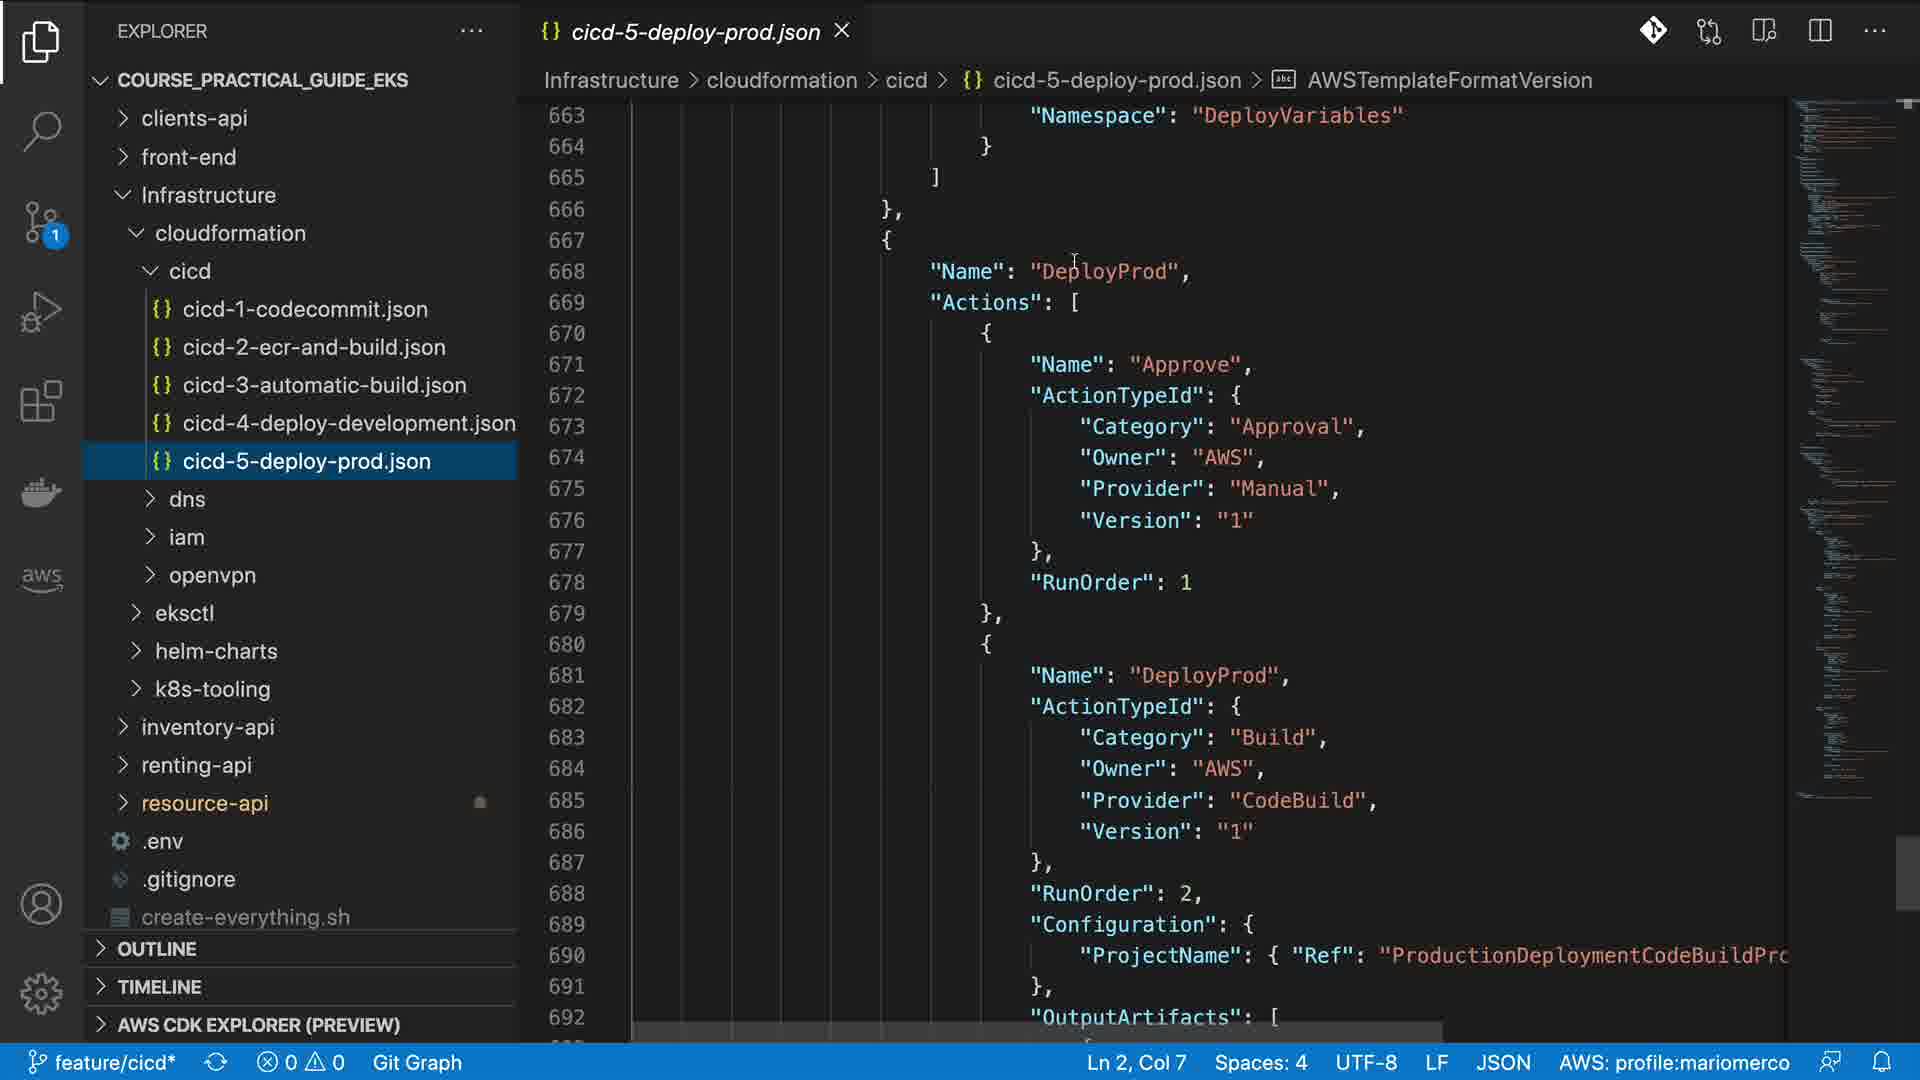1920x1080 pixels.
Task: Select the cicd-5-deploy-prod.json editor tab
Action: click(x=694, y=32)
